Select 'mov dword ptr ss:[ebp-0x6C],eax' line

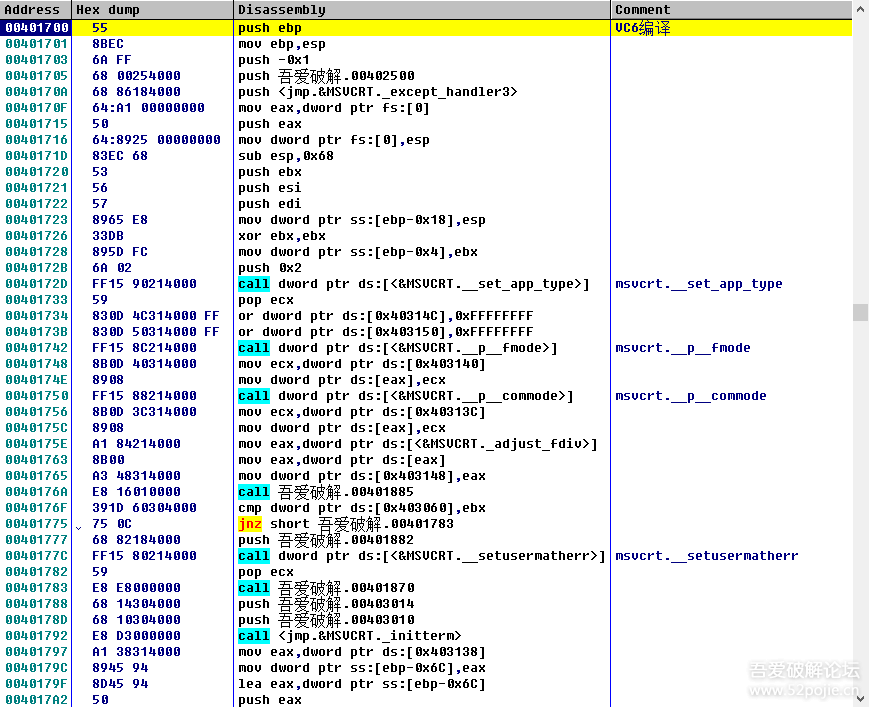tap(362, 669)
